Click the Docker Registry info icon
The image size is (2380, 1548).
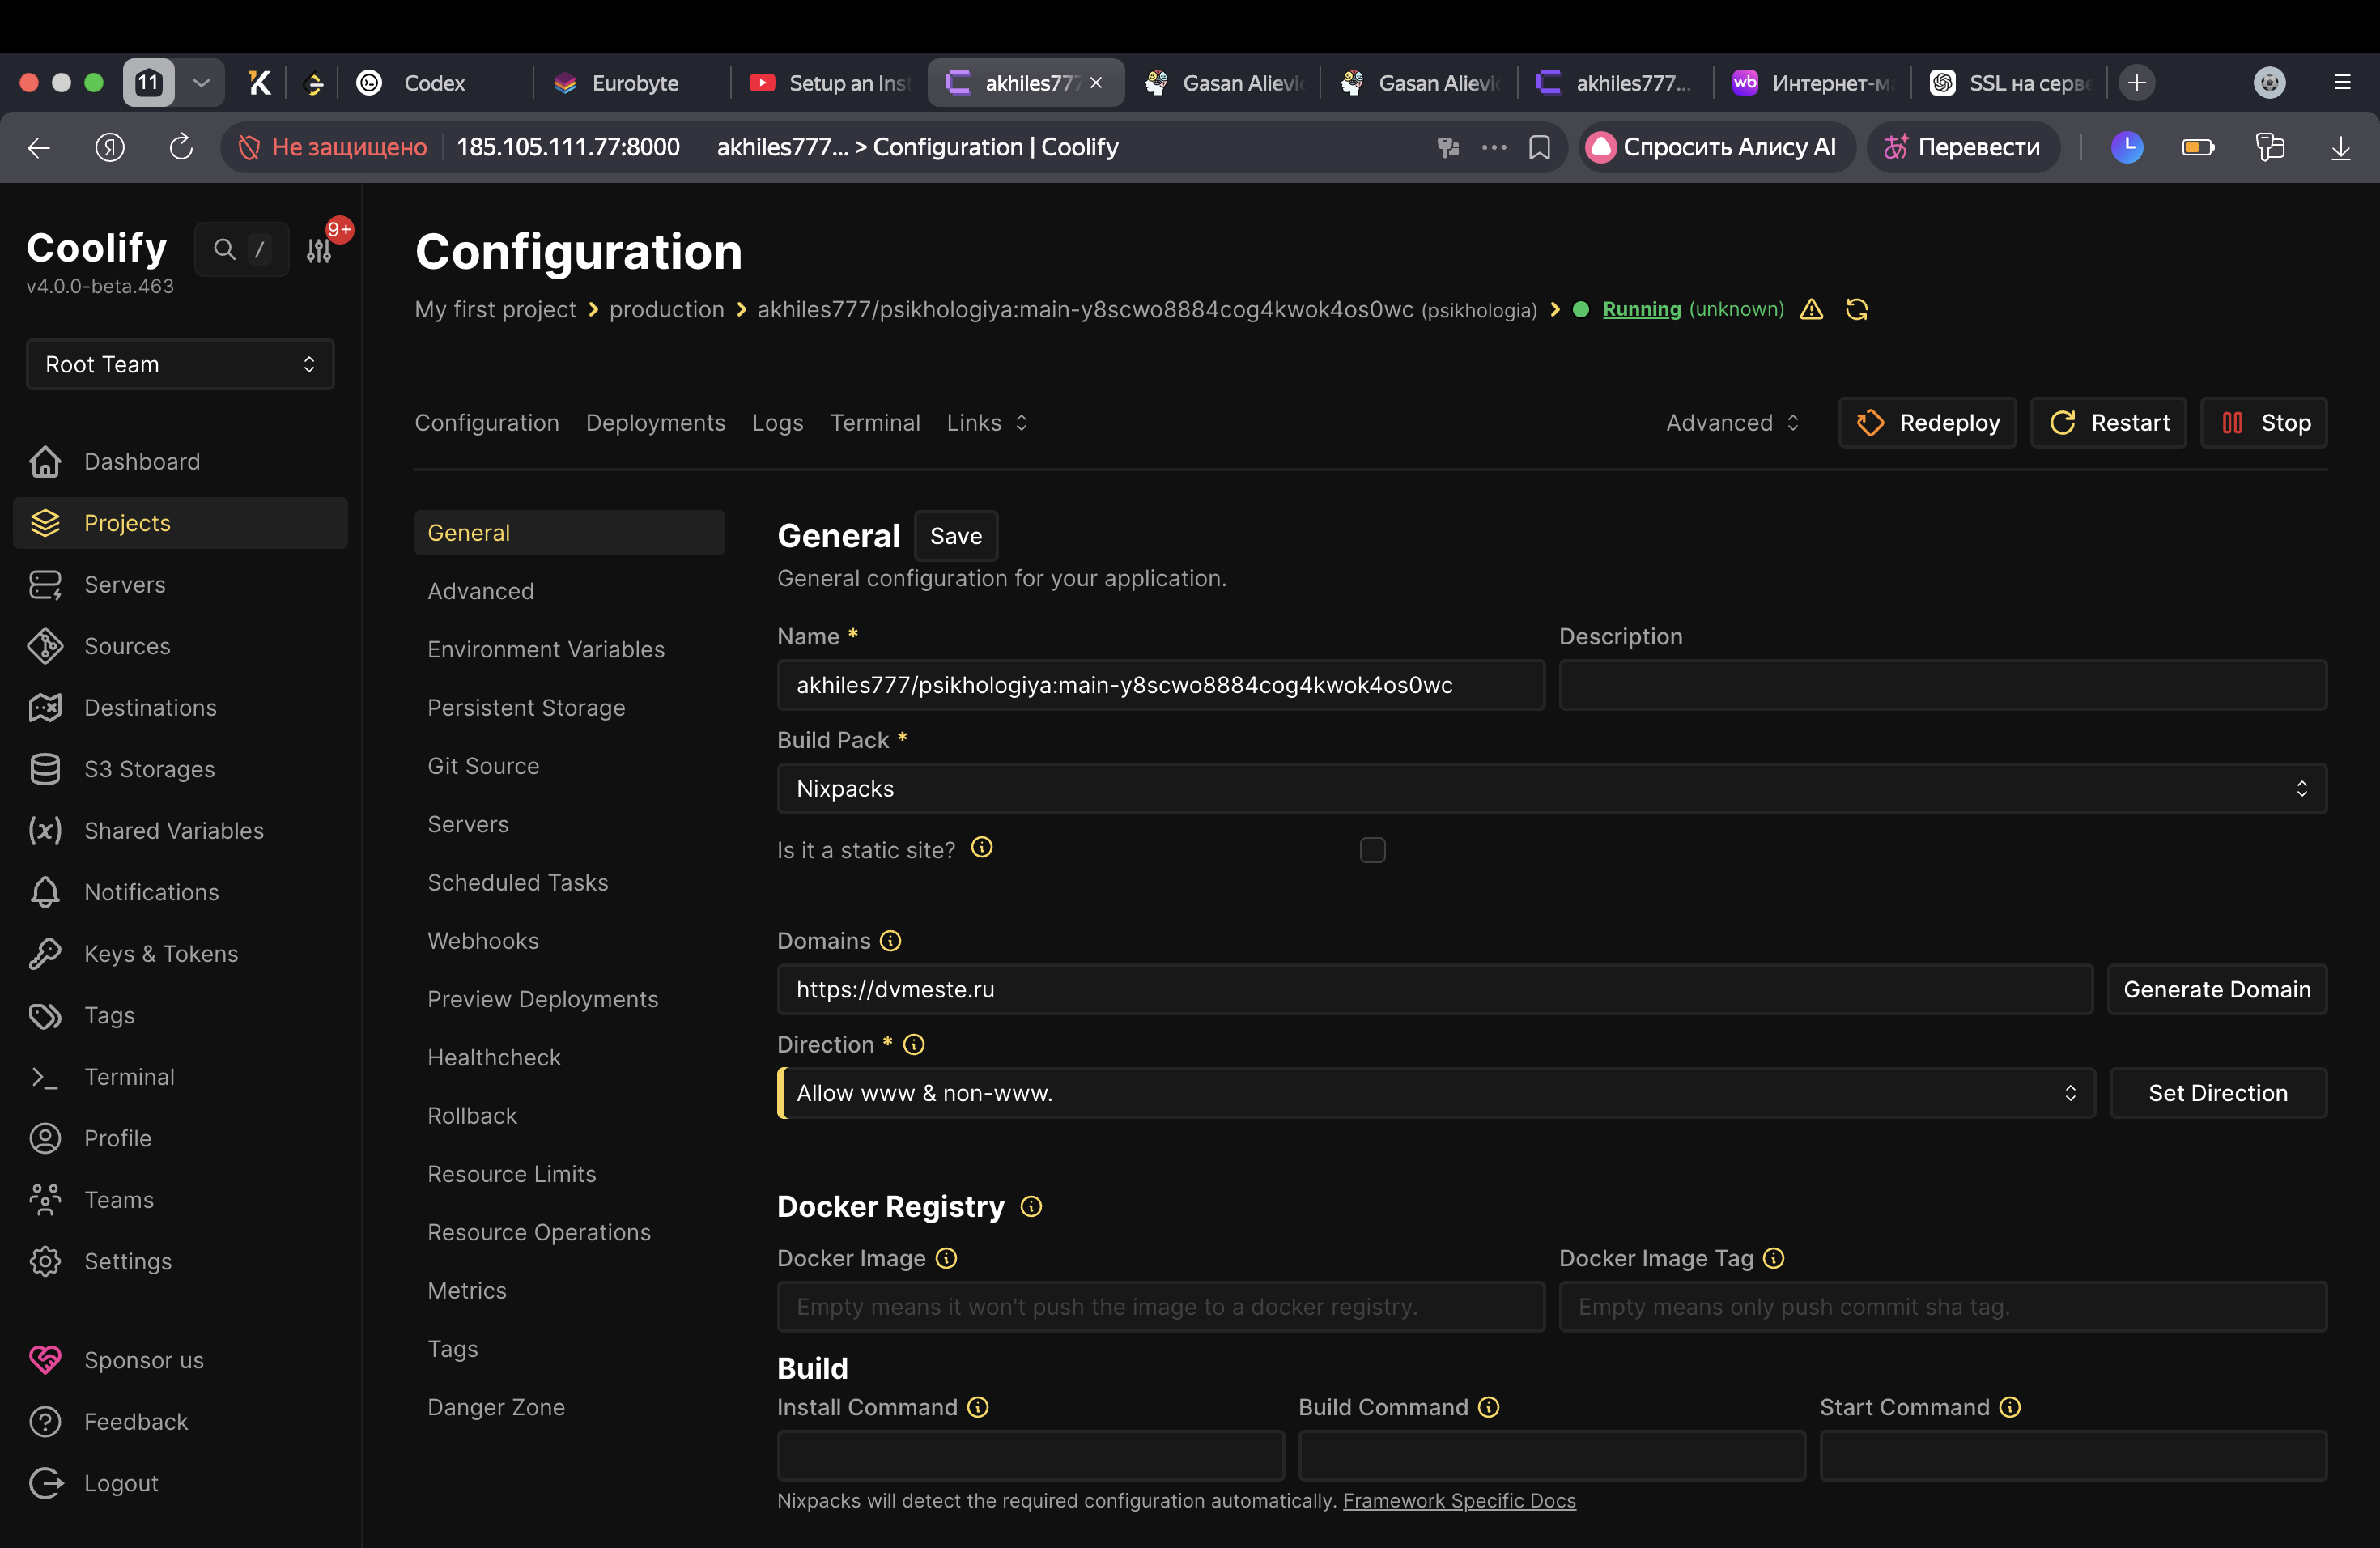pyautogui.click(x=1031, y=1206)
